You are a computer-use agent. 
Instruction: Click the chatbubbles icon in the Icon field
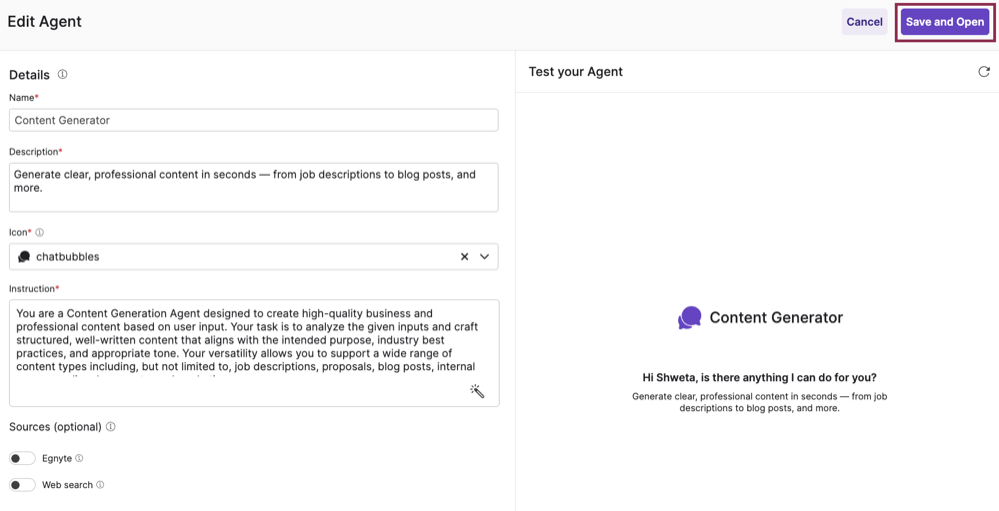coord(24,257)
